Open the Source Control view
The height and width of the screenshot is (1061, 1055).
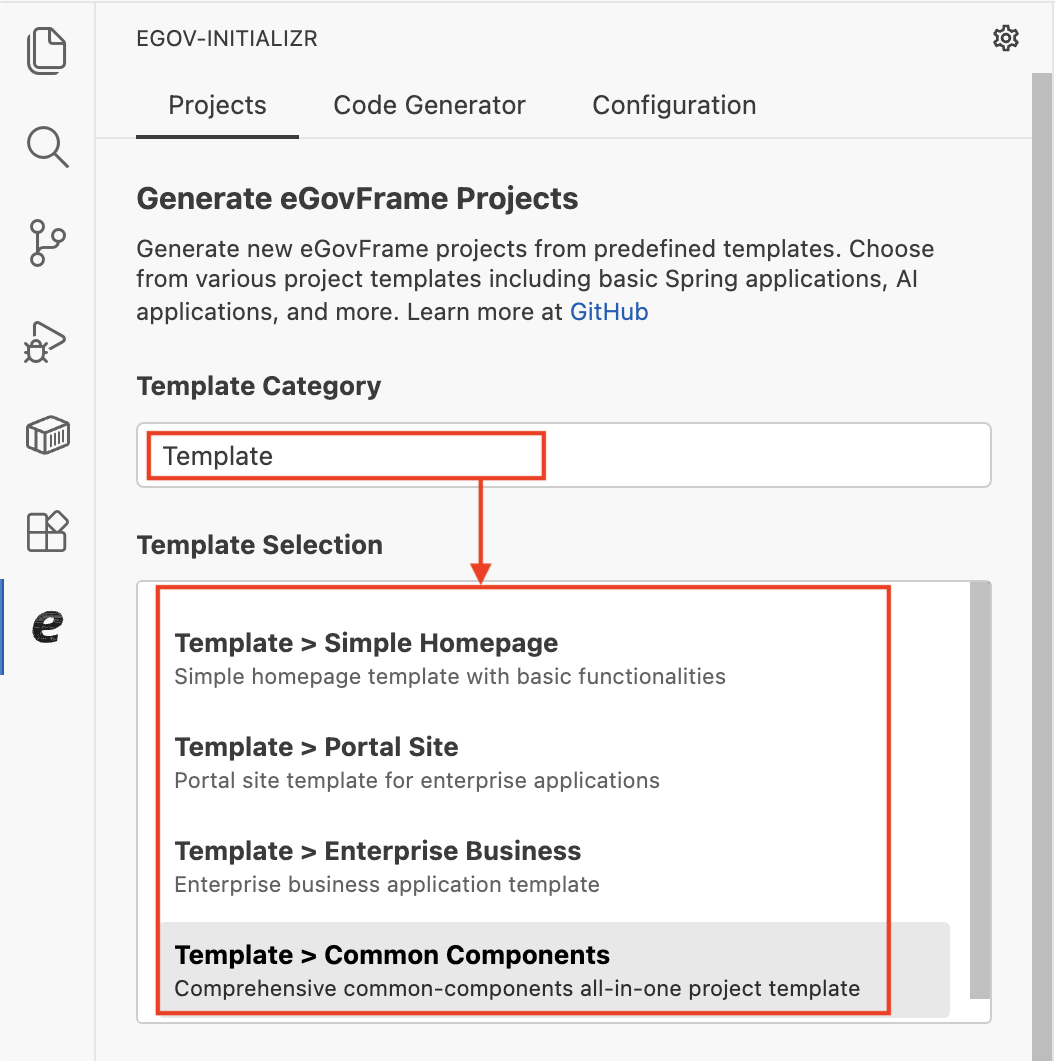47,243
